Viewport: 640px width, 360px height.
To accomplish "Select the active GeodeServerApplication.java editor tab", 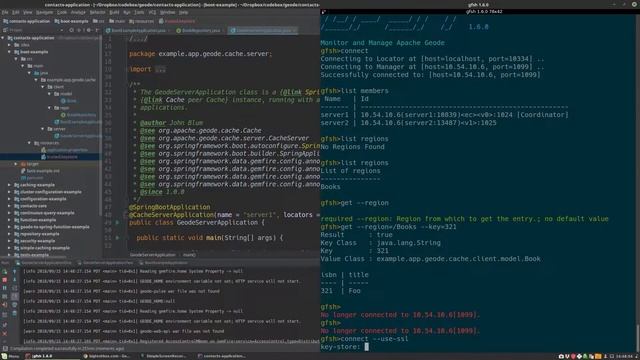I will [x=262, y=30].
